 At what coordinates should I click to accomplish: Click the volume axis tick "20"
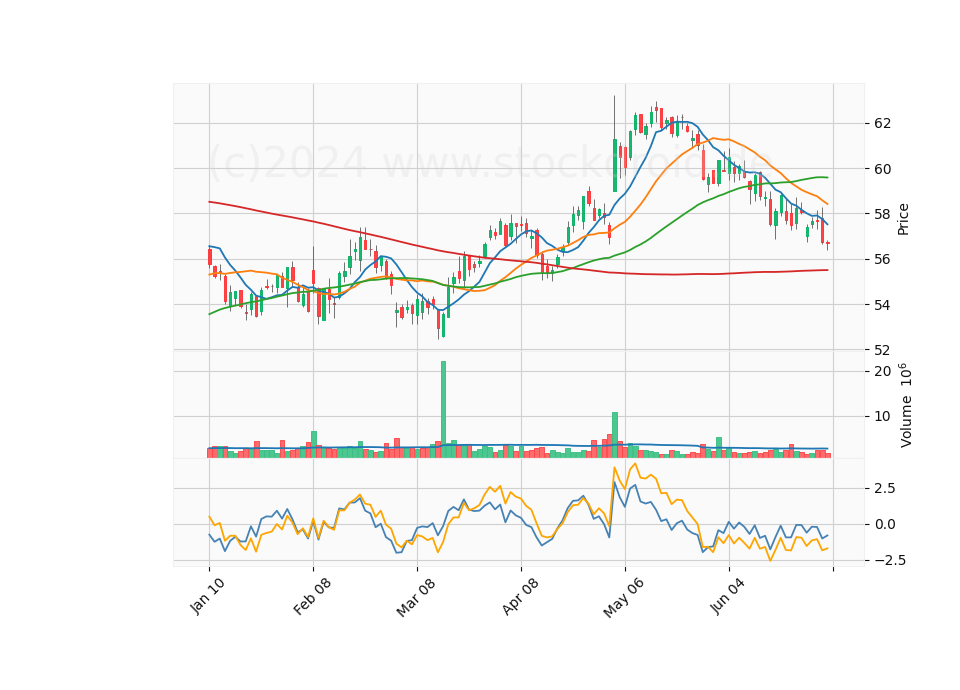(882, 372)
